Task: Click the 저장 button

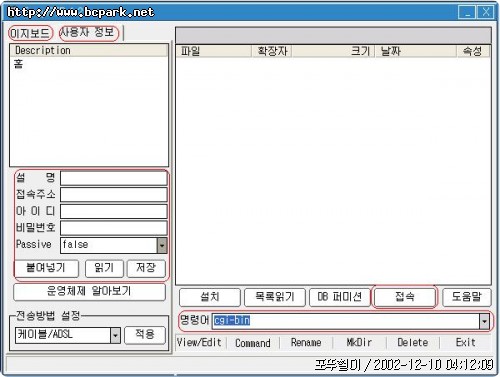Action: [x=146, y=268]
